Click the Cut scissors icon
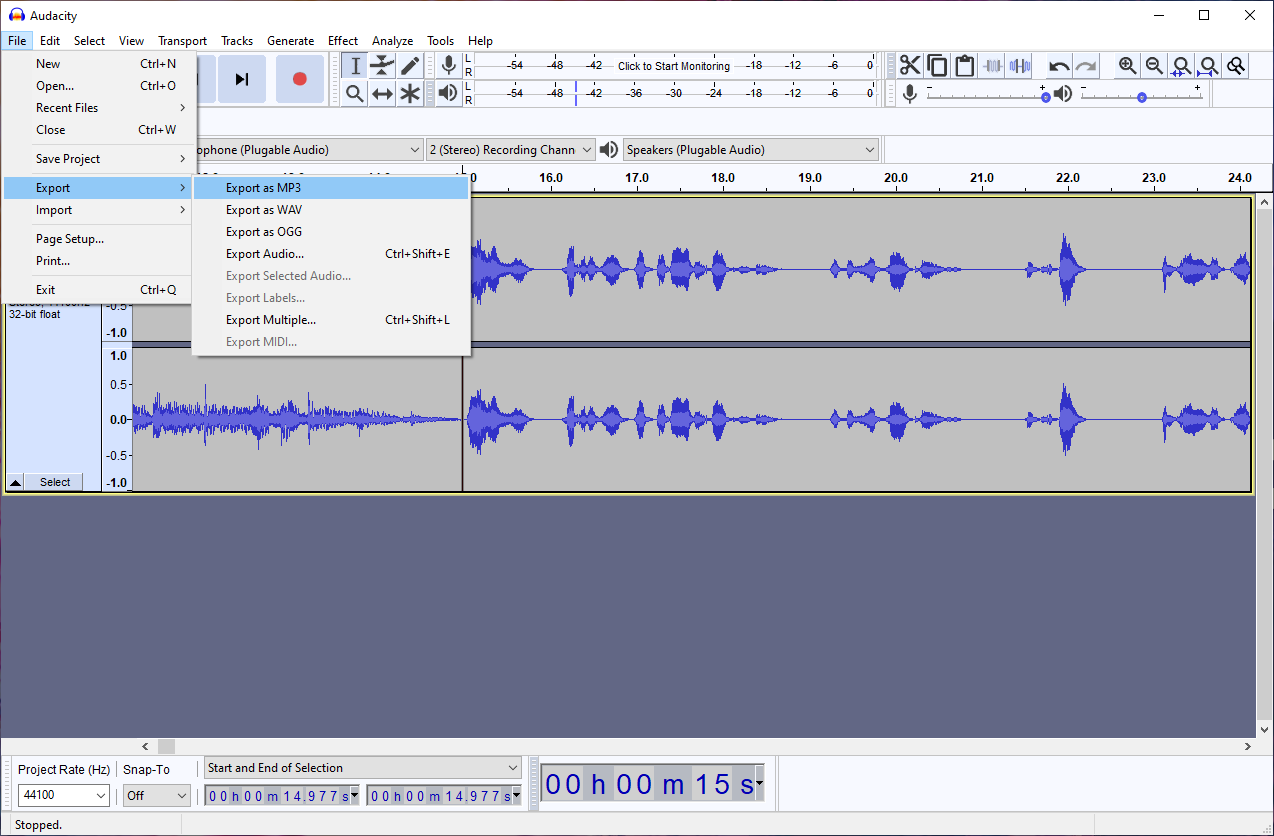 click(909, 66)
